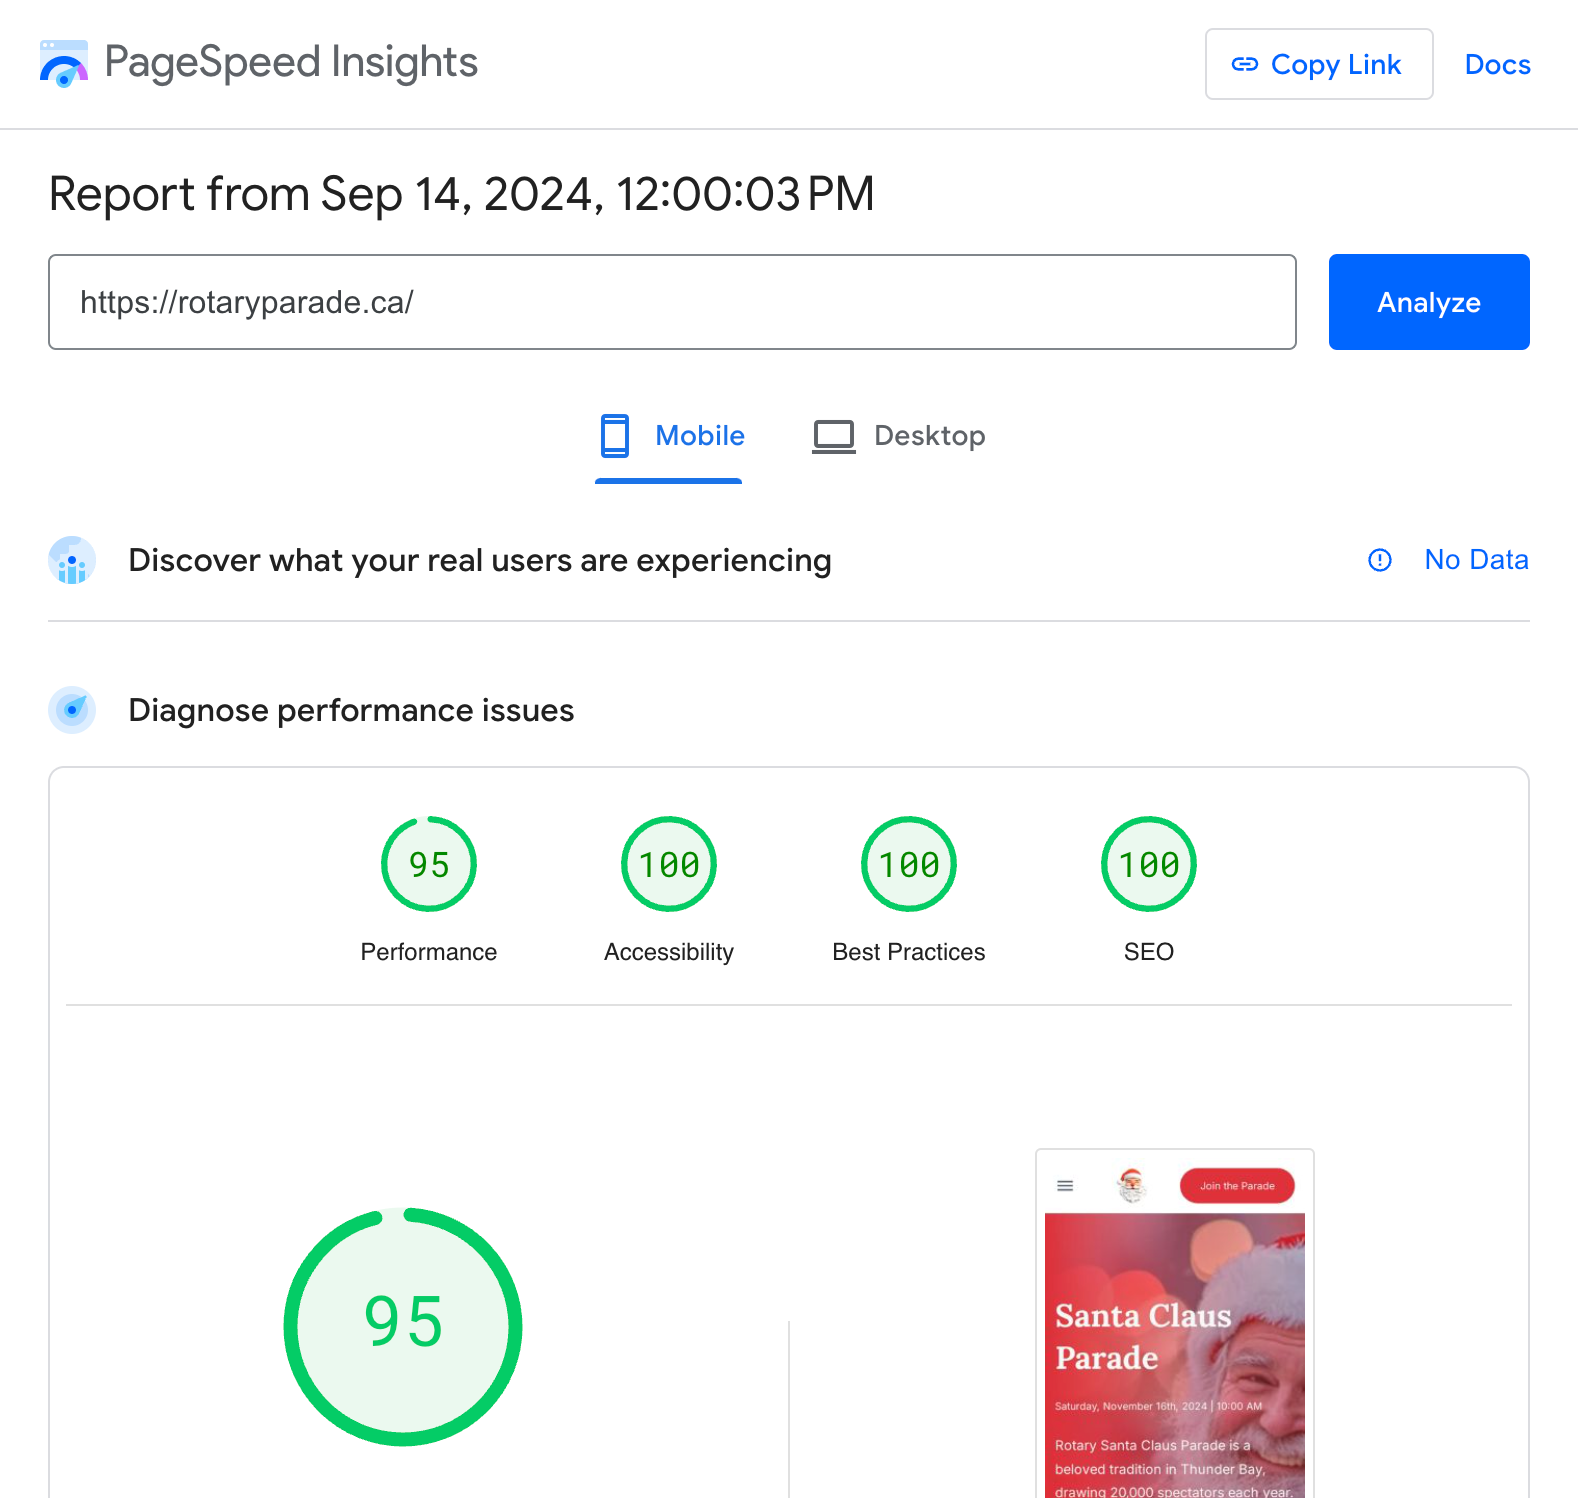1578x1498 pixels.
Task: Click the Copy Link button
Action: pos(1319,64)
